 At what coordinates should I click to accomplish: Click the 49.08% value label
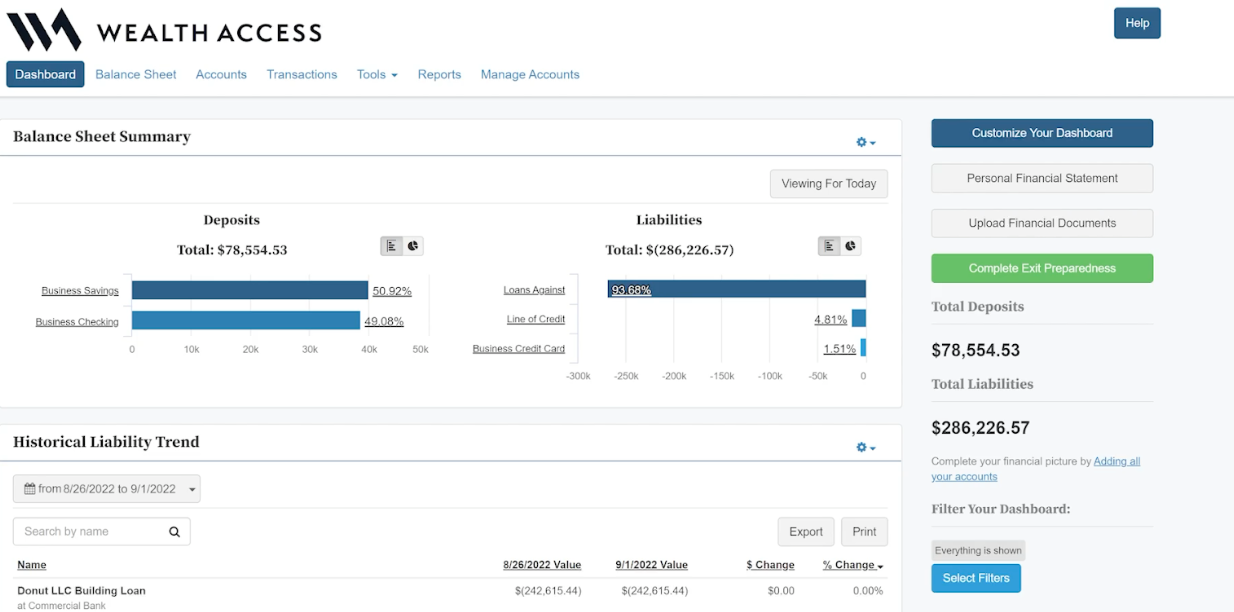pyautogui.click(x=384, y=322)
